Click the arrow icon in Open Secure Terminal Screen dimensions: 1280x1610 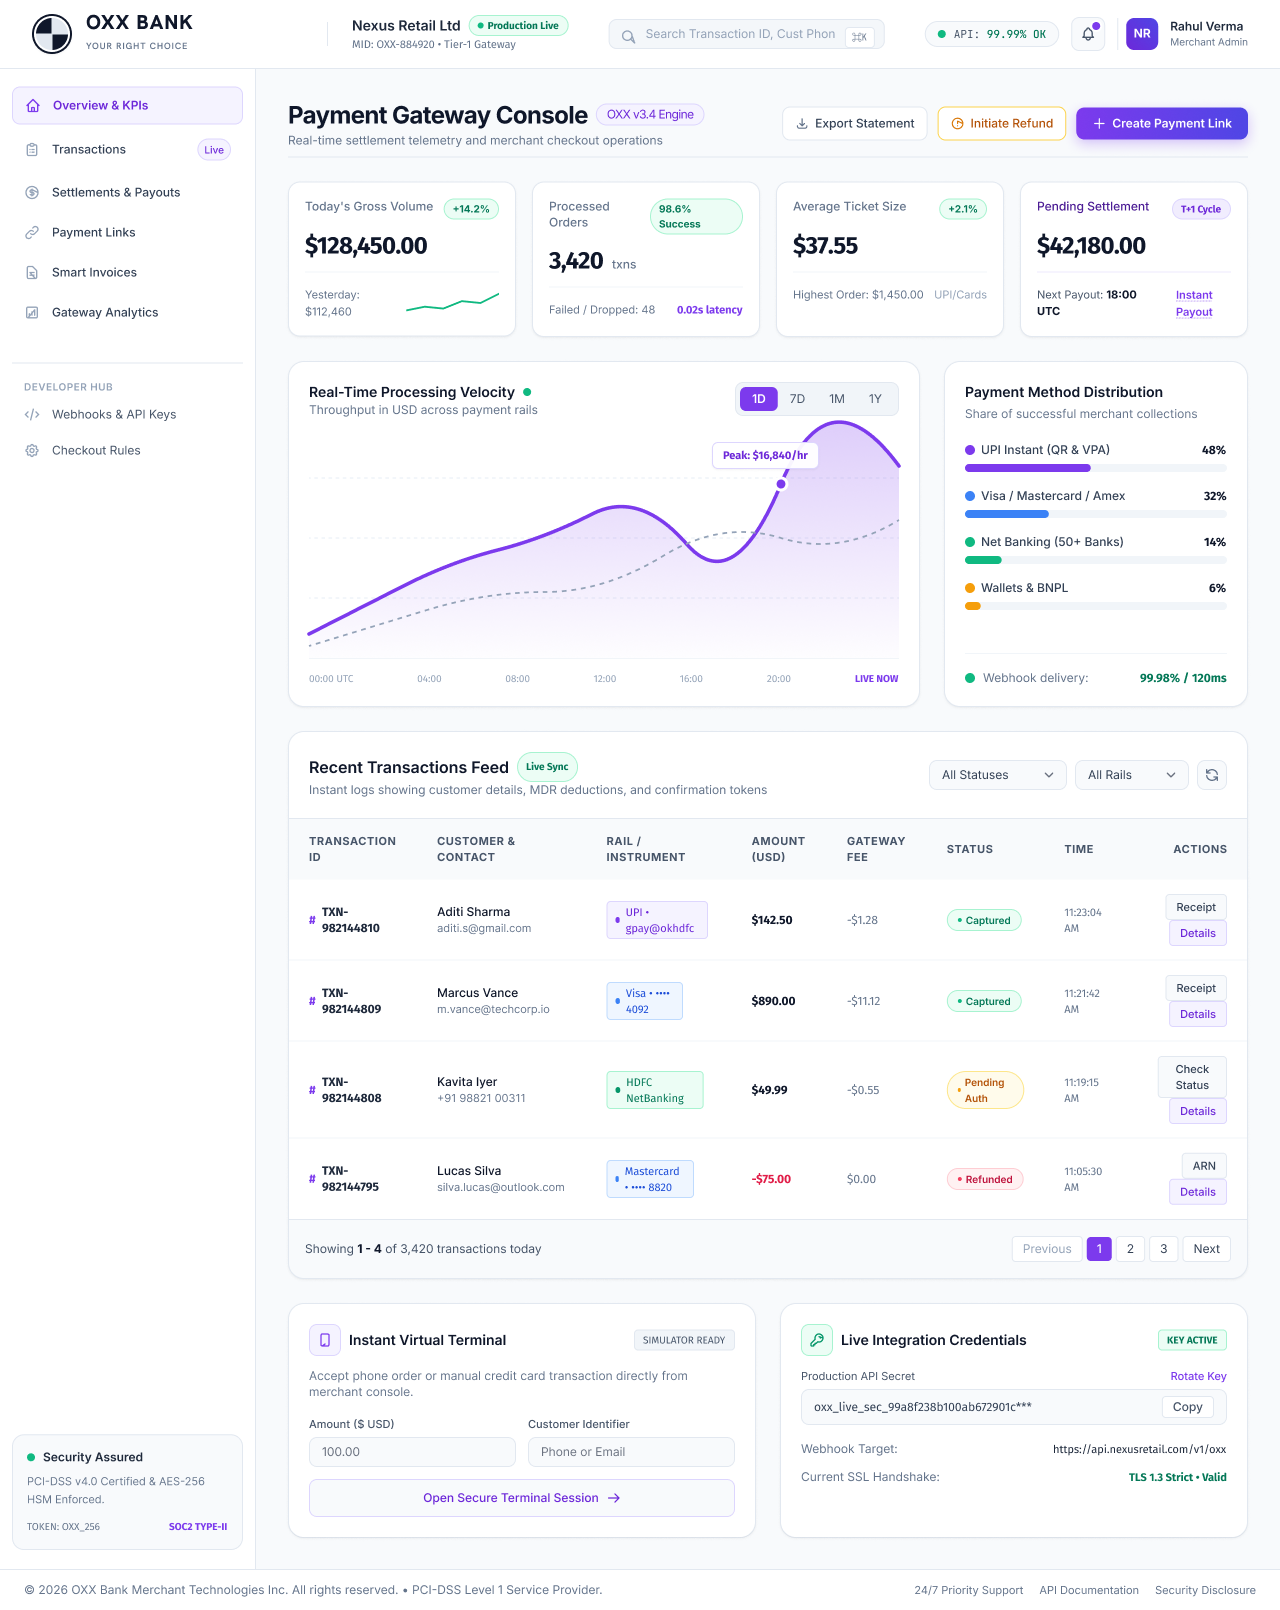(x=614, y=1498)
